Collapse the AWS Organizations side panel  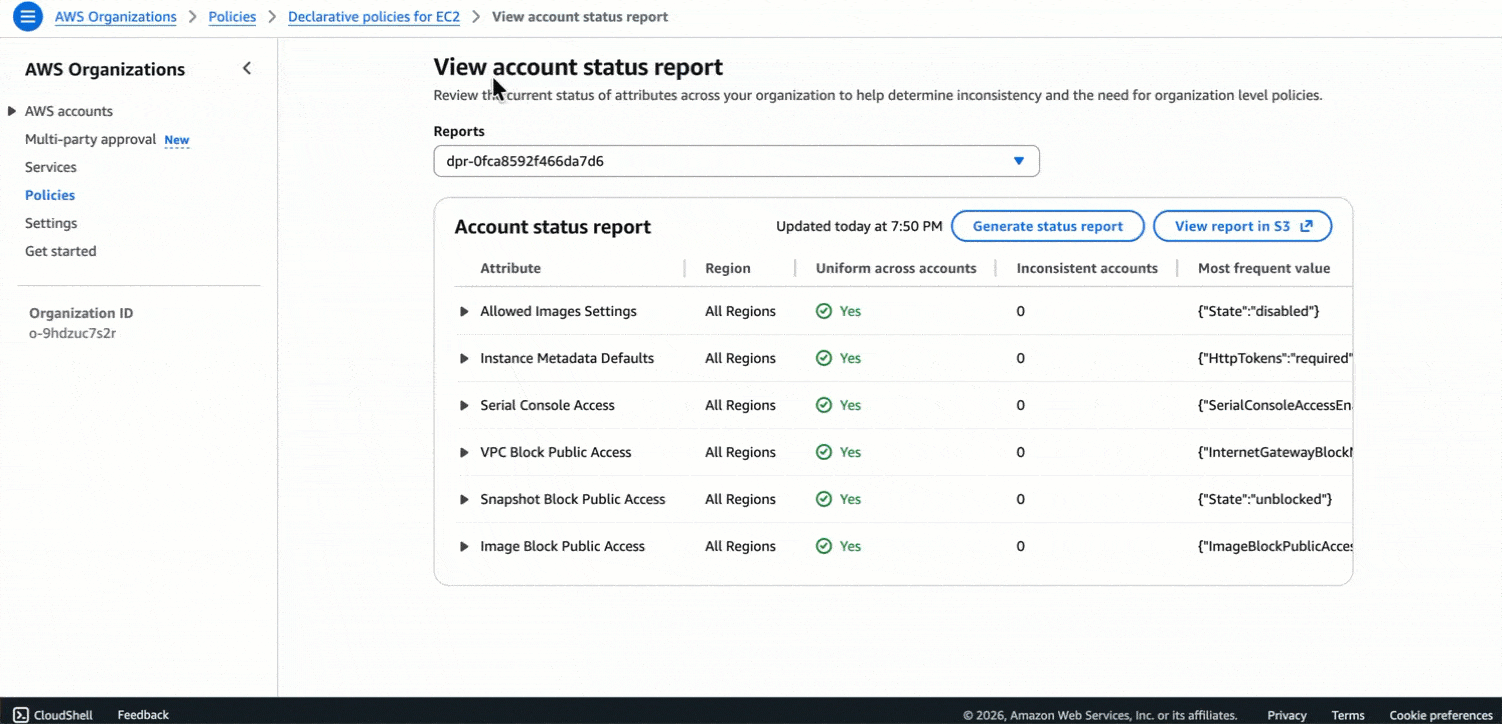[x=247, y=69]
